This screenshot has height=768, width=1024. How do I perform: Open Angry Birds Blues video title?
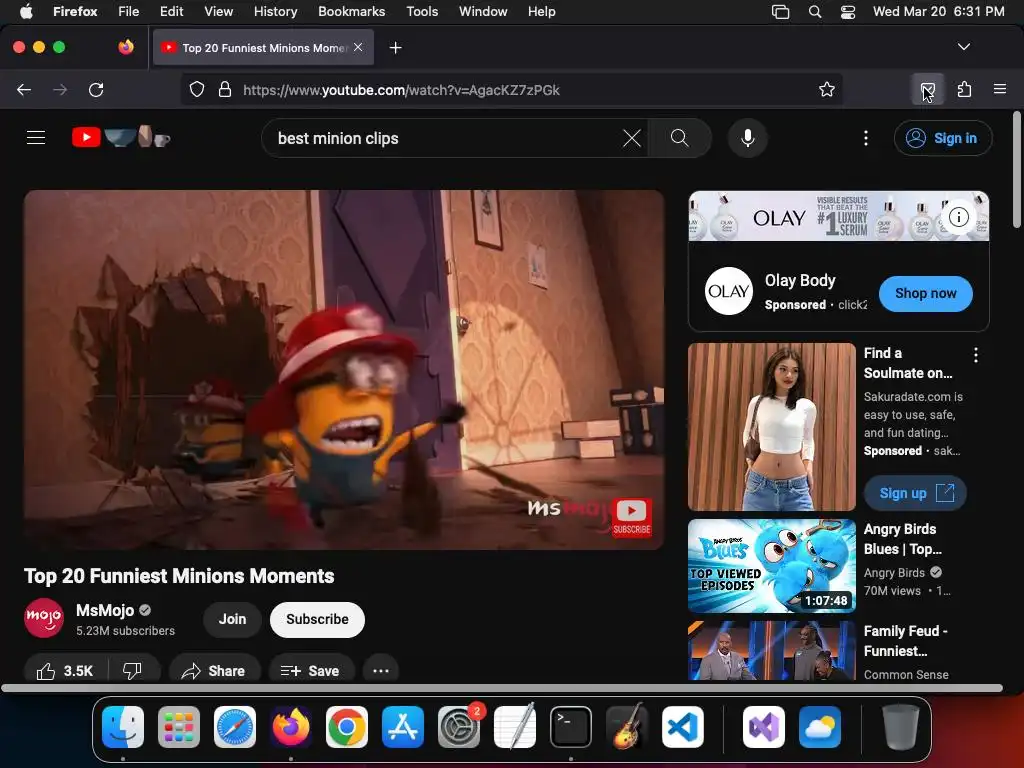(x=903, y=539)
